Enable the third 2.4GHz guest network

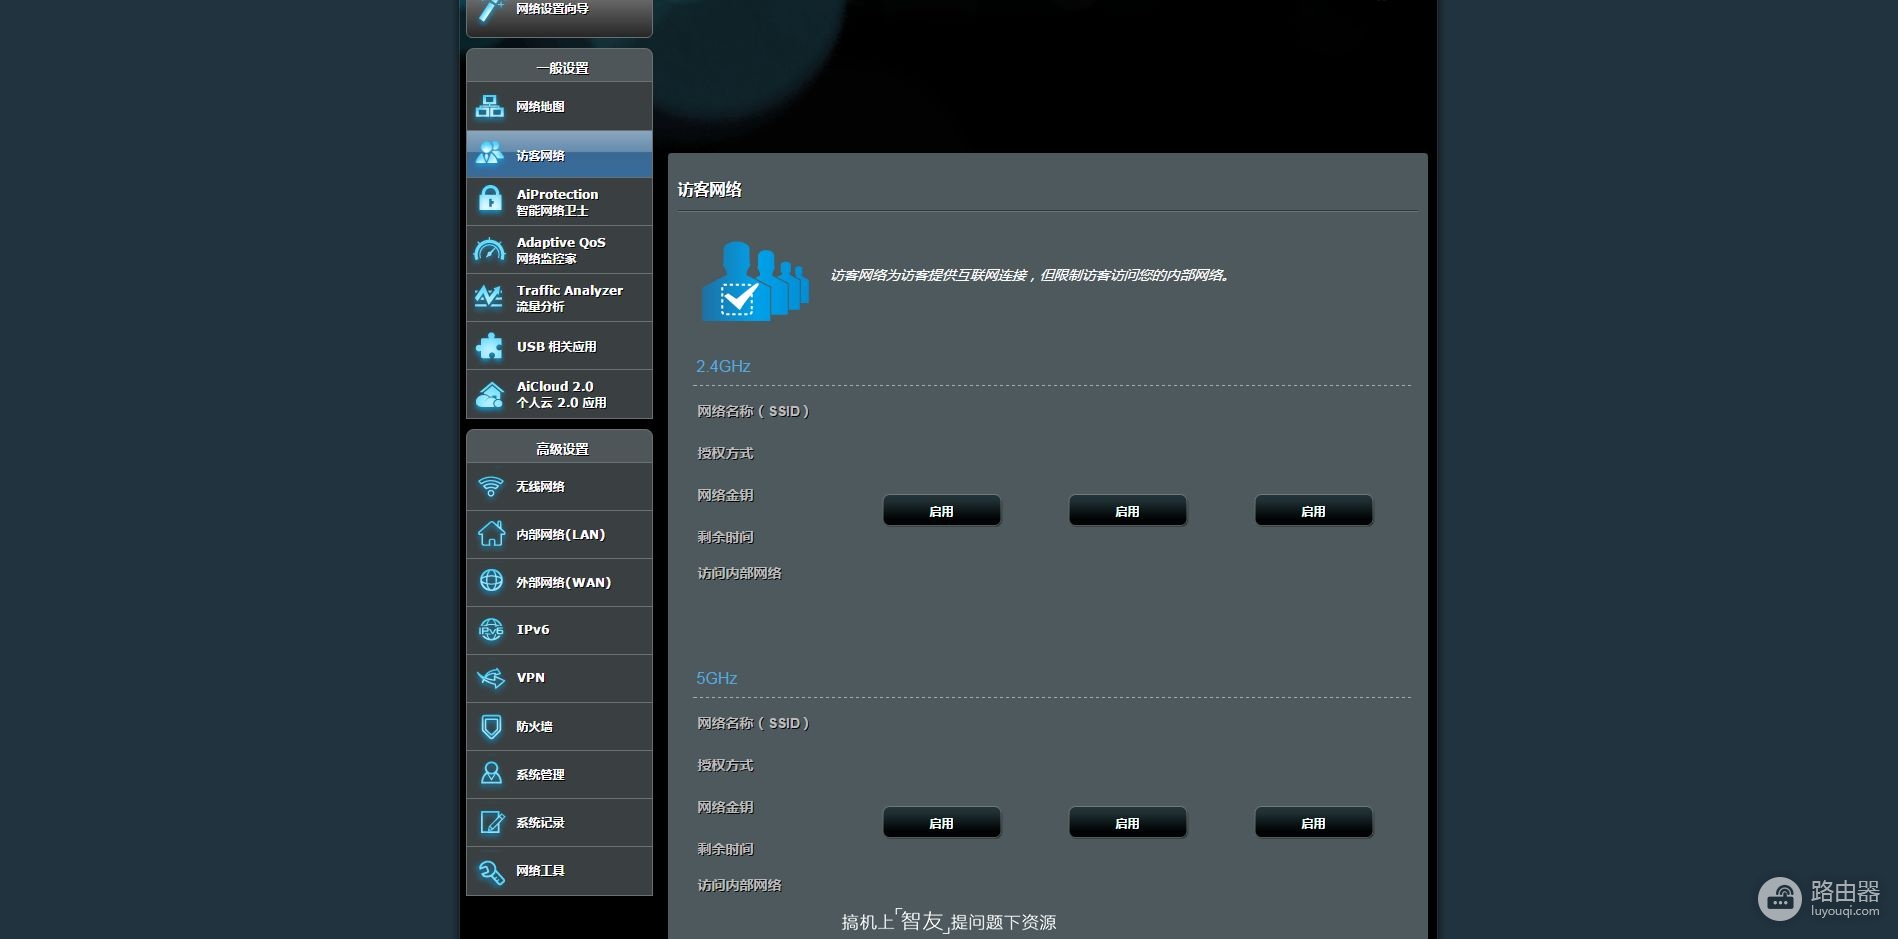click(1314, 511)
